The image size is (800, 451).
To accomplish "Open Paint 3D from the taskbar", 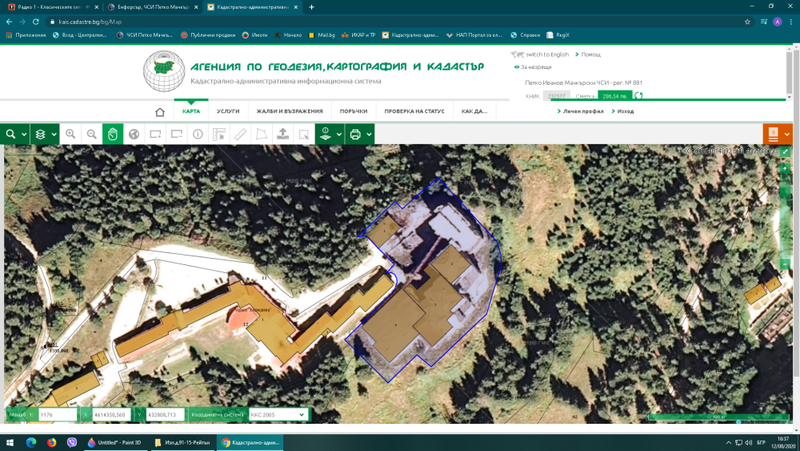I will coord(115,442).
